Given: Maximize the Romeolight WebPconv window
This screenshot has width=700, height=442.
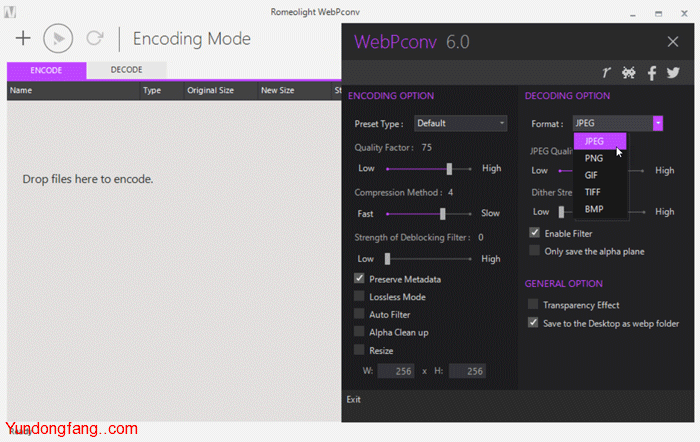Looking at the screenshot, I should [658, 14].
